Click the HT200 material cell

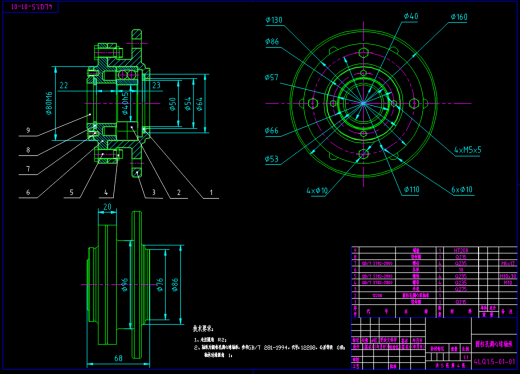click(461, 250)
